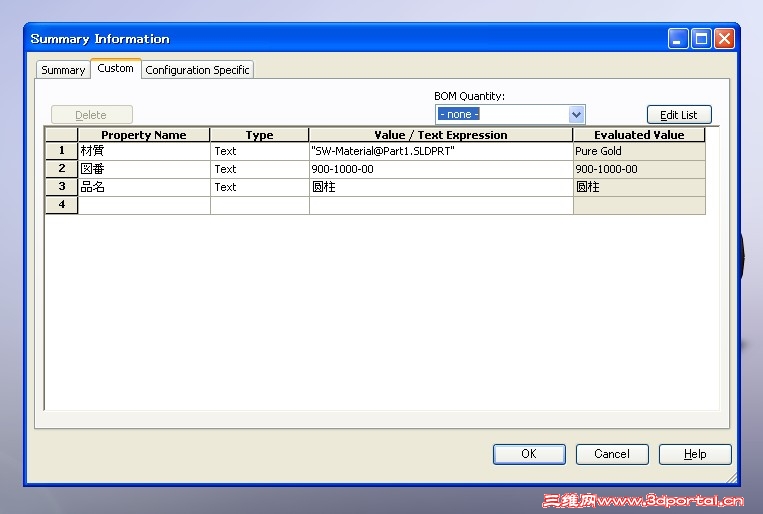Select row header 1

[61, 151]
